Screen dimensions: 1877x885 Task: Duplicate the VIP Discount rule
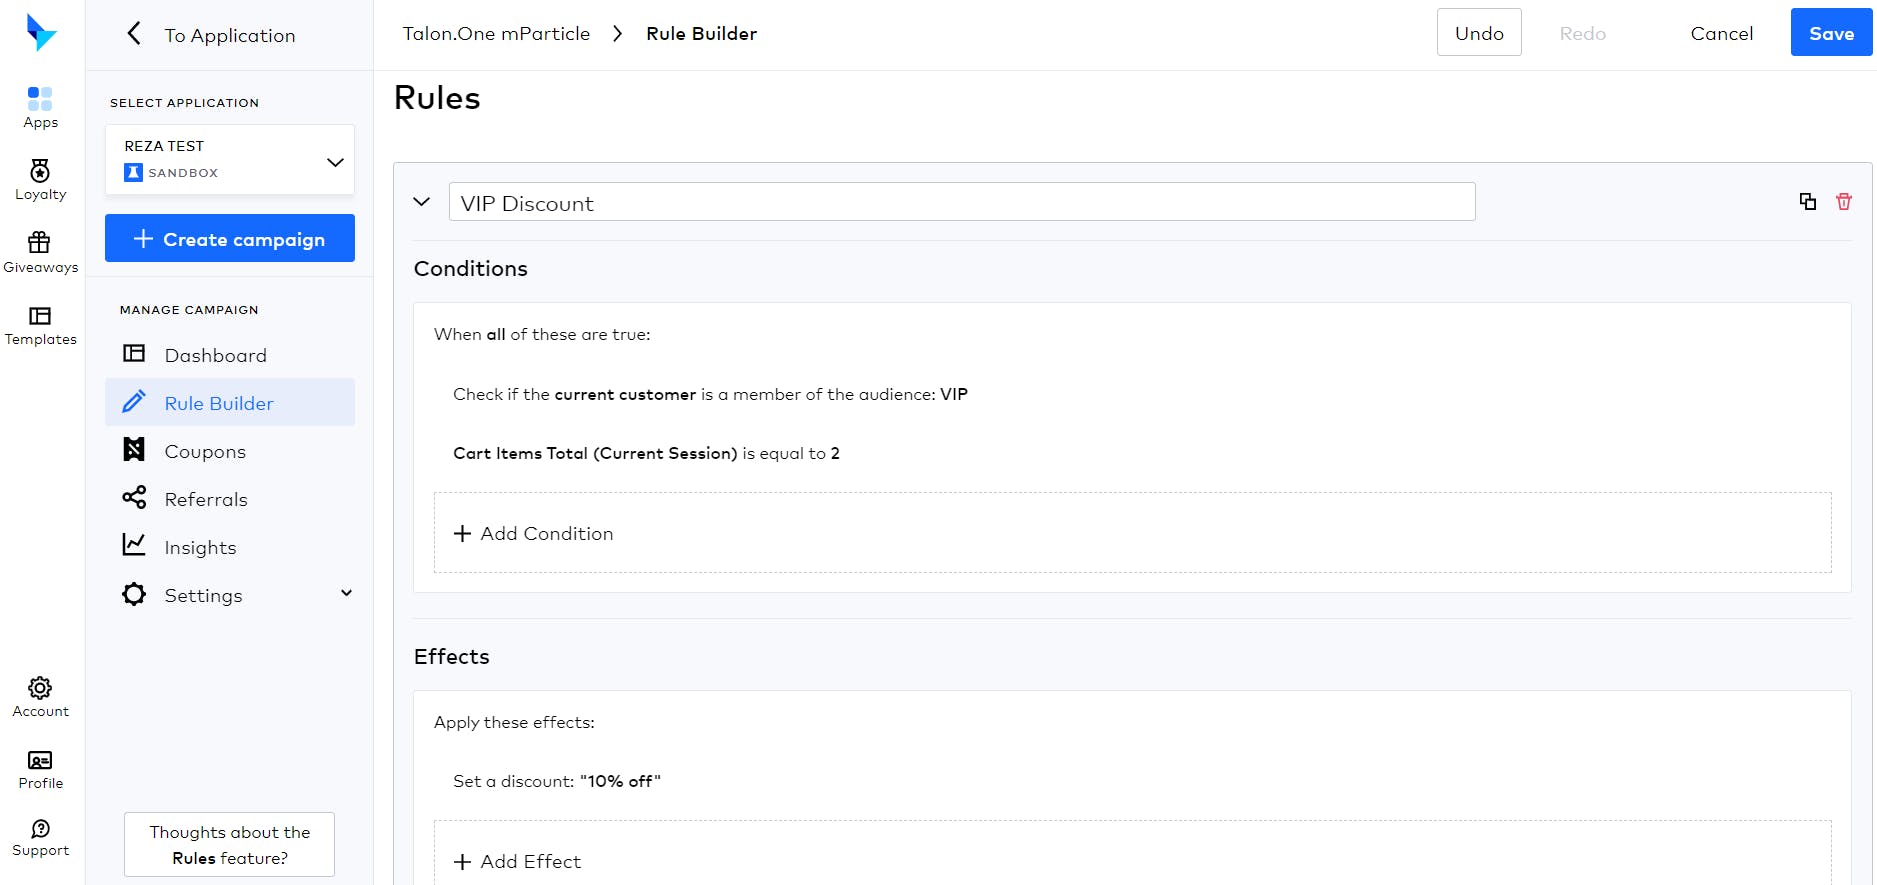click(1808, 201)
